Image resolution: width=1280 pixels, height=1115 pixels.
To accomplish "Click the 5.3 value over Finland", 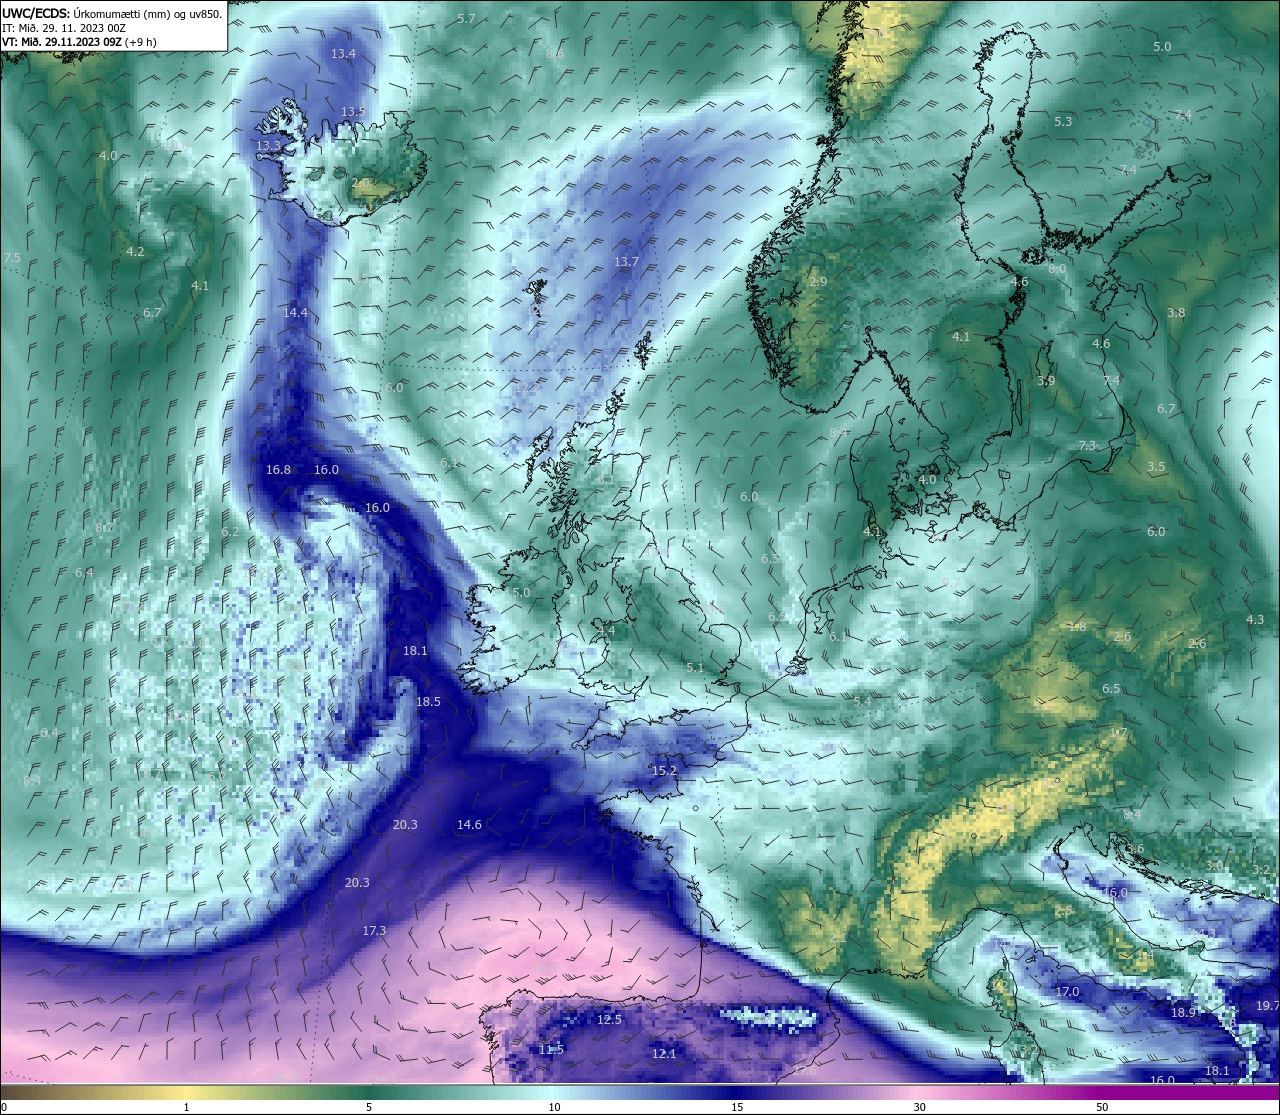I will [1063, 121].
